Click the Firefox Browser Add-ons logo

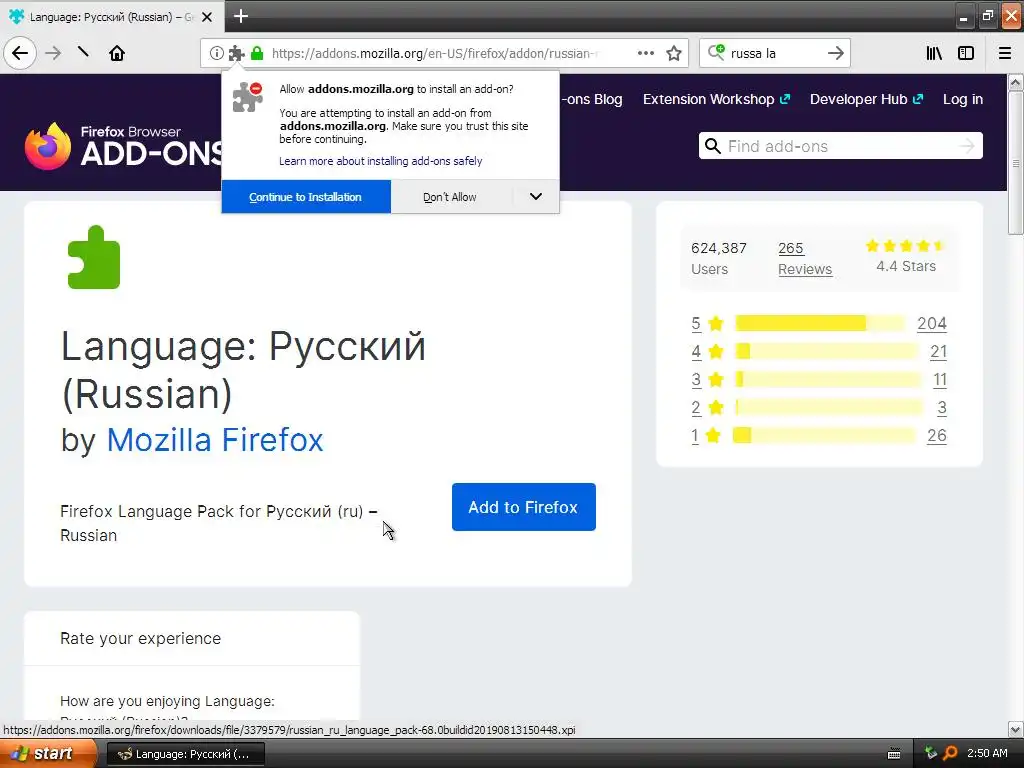point(124,146)
